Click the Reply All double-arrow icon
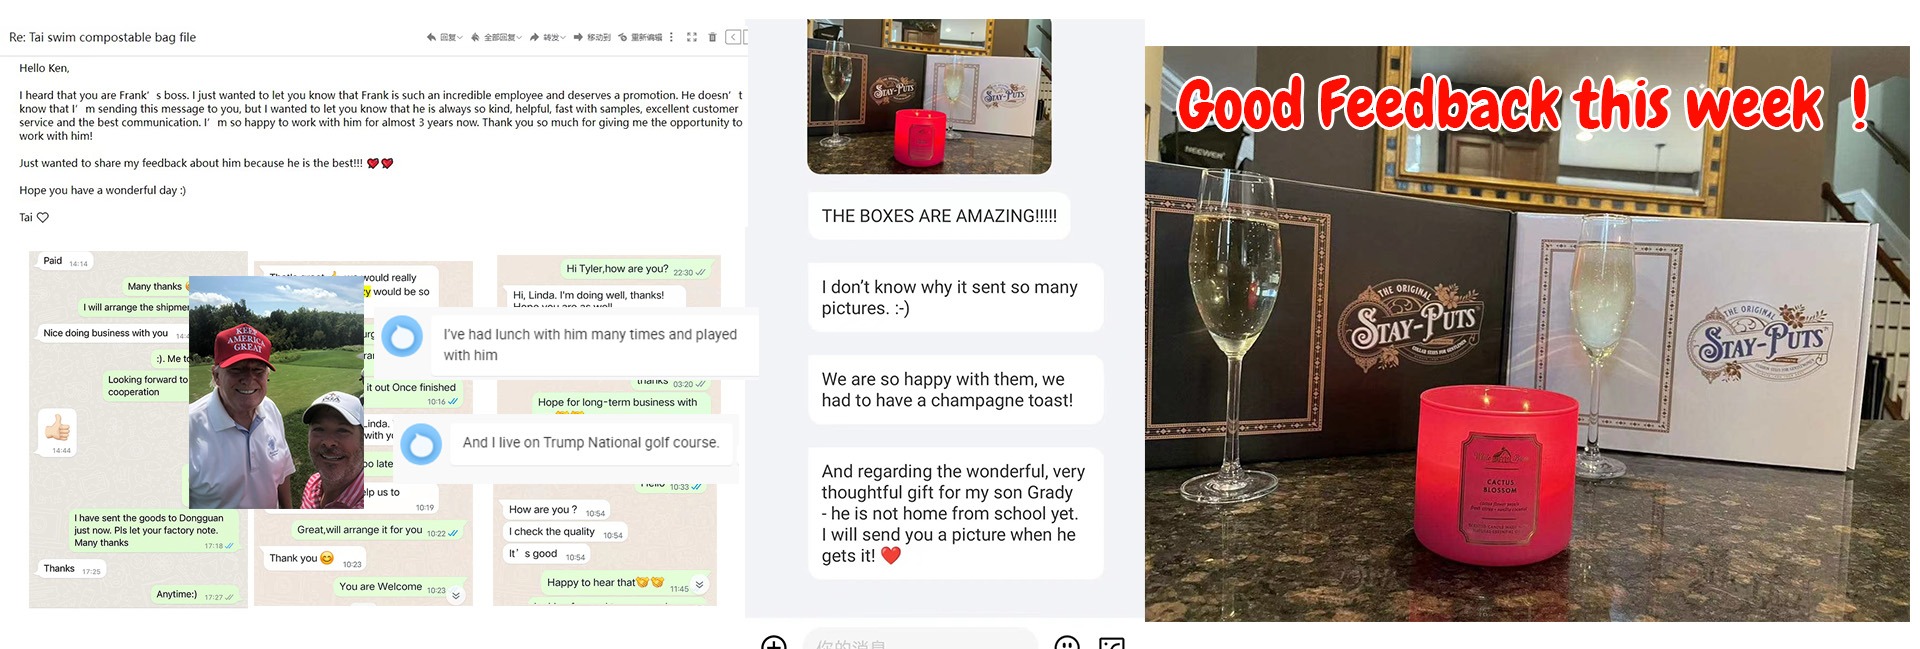 point(475,37)
